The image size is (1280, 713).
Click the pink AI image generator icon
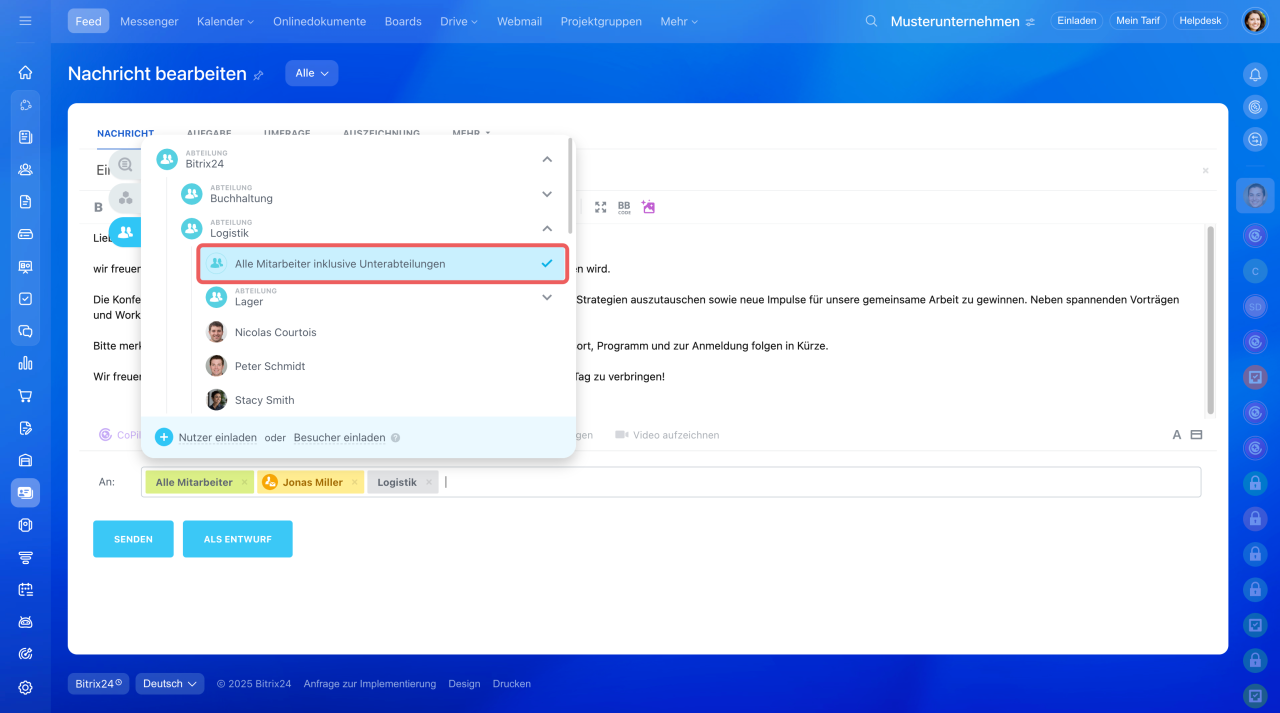point(648,207)
